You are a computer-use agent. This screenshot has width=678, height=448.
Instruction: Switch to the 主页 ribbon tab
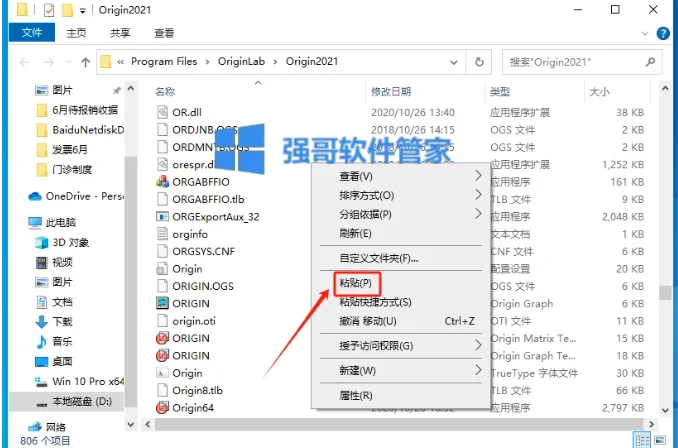pyautogui.click(x=76, y=33)
